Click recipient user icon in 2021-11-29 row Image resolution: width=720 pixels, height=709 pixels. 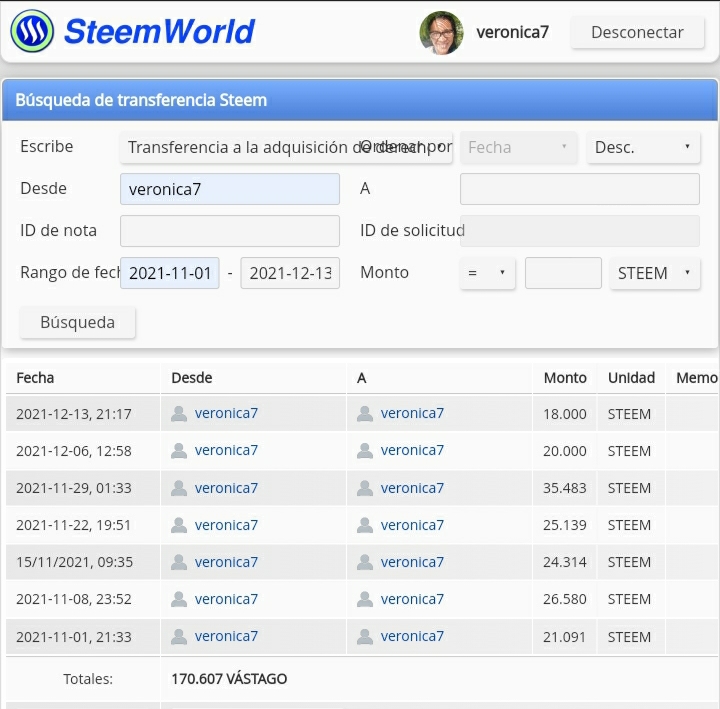click(x=365, y=488)
